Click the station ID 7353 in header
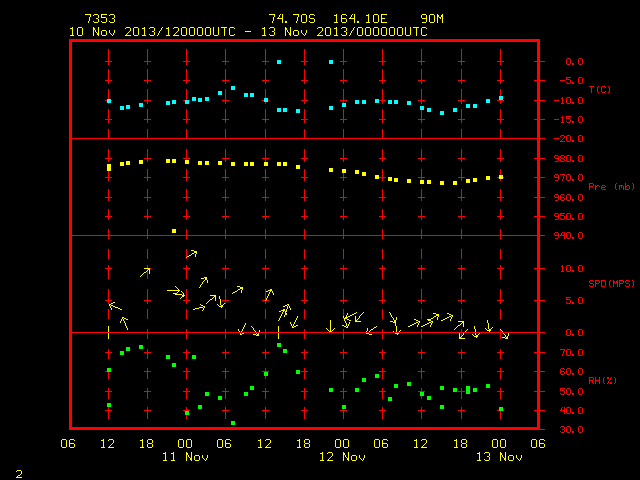Image resolution: width=640 pixels, height=480 pixels. (100, 19)
